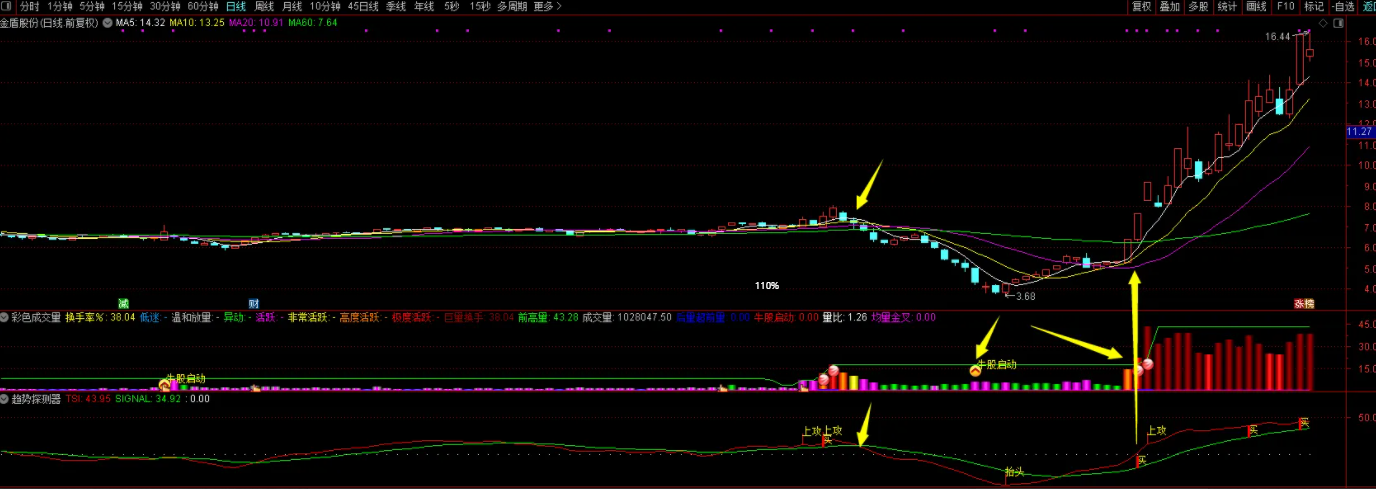Click the -自选 watchlist button
Screen dimensions: 1376x489
pyautogui.click(x=1343, y=6)
